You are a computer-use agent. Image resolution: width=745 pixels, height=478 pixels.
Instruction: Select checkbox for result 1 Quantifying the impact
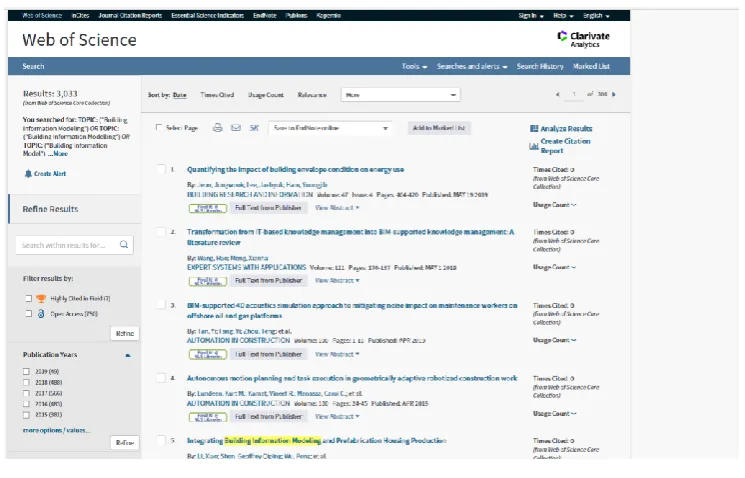[x=161, y=169]
